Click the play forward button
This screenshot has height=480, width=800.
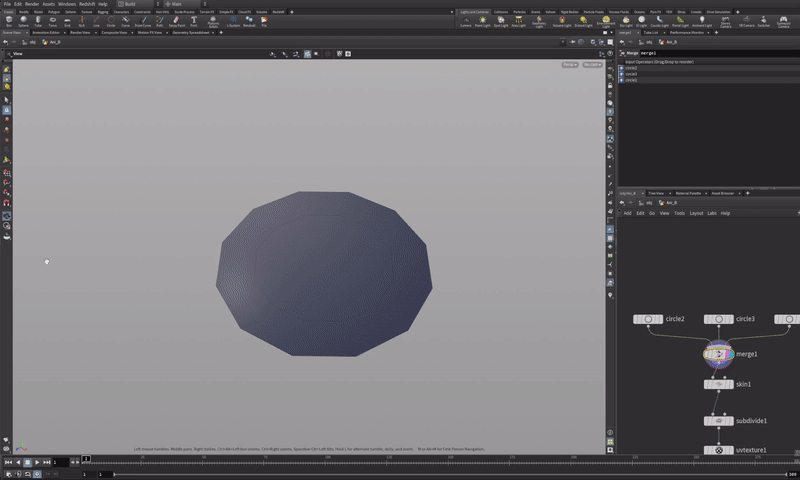point(37,462)
